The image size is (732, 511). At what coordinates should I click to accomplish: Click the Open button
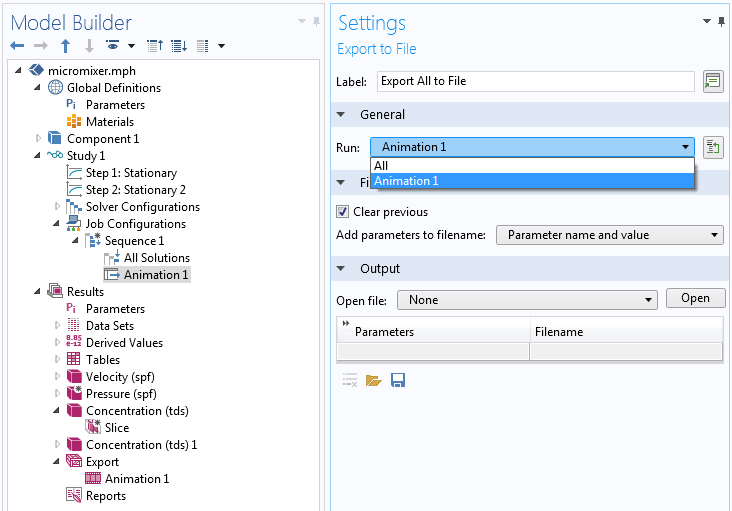click(696, 298)
